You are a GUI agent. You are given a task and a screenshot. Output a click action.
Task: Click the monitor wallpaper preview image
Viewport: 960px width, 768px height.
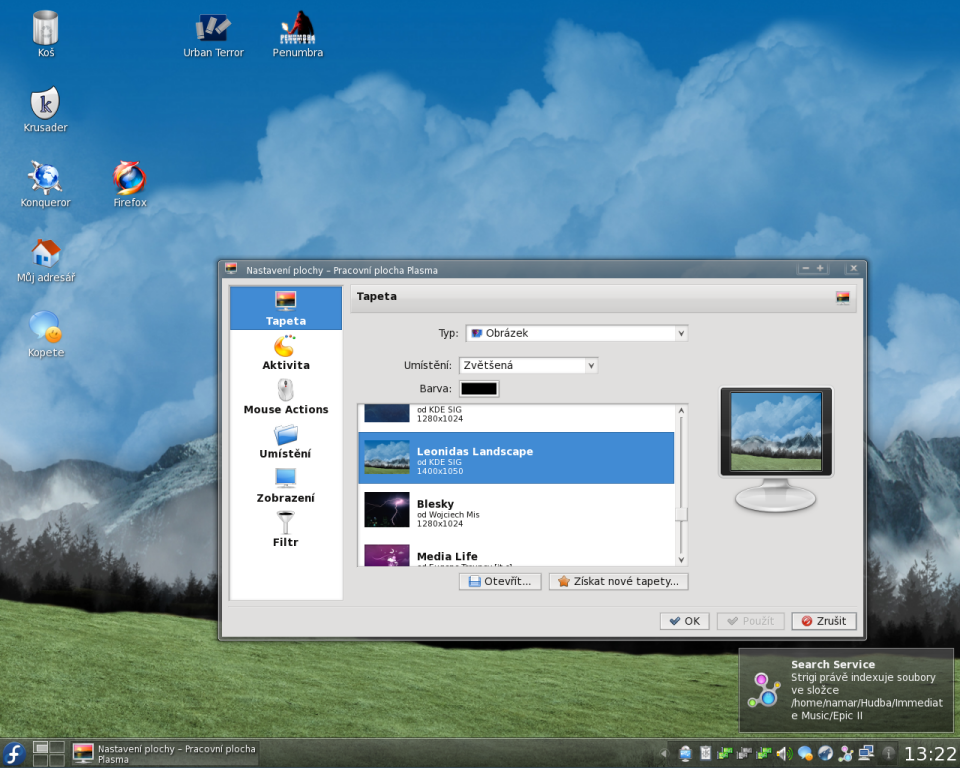(776, 432)
